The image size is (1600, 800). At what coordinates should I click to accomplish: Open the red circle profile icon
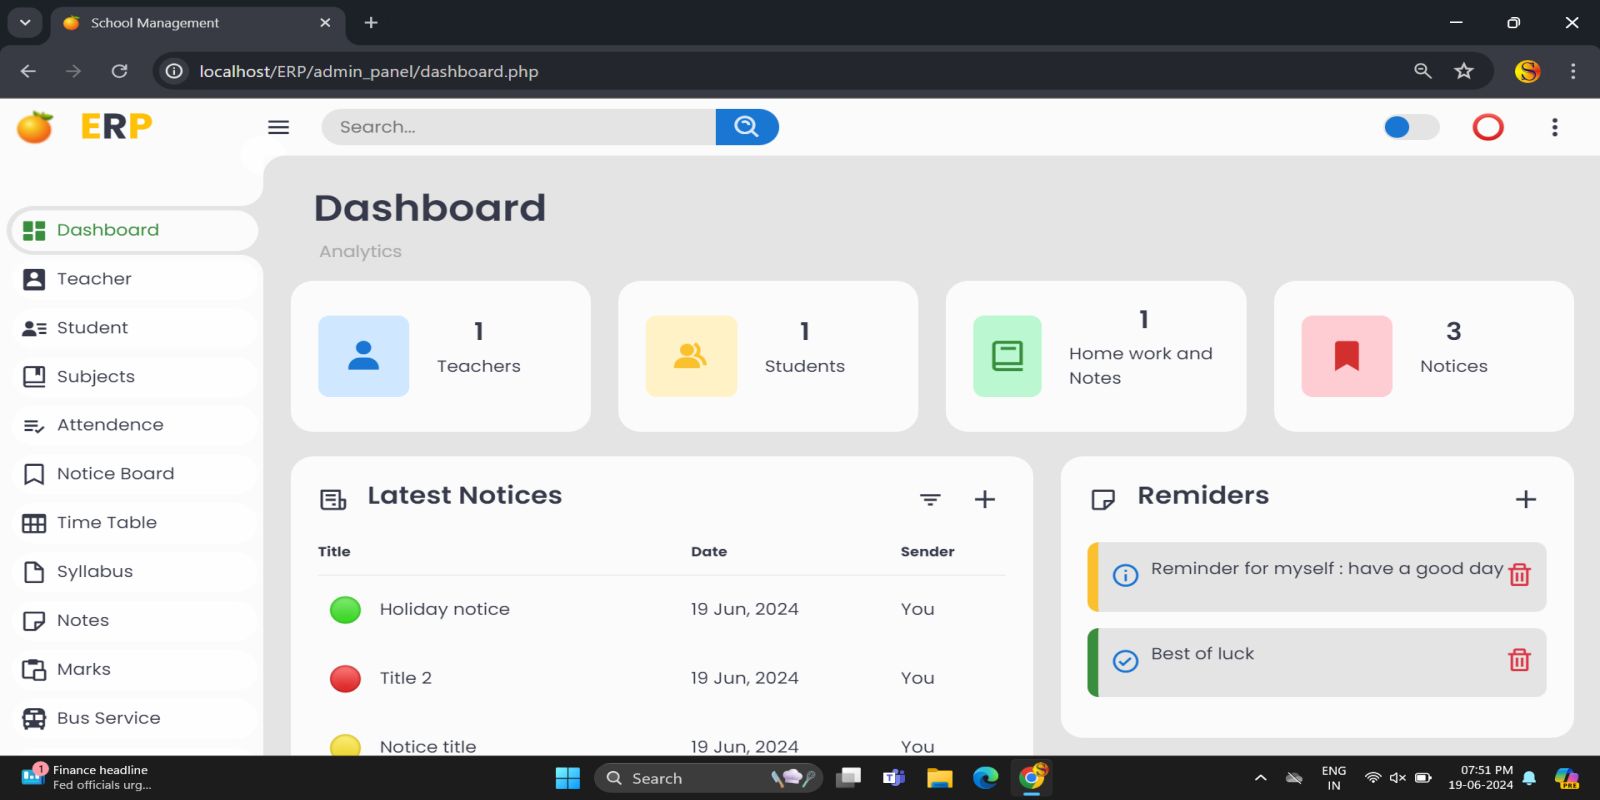(1488, 127)
